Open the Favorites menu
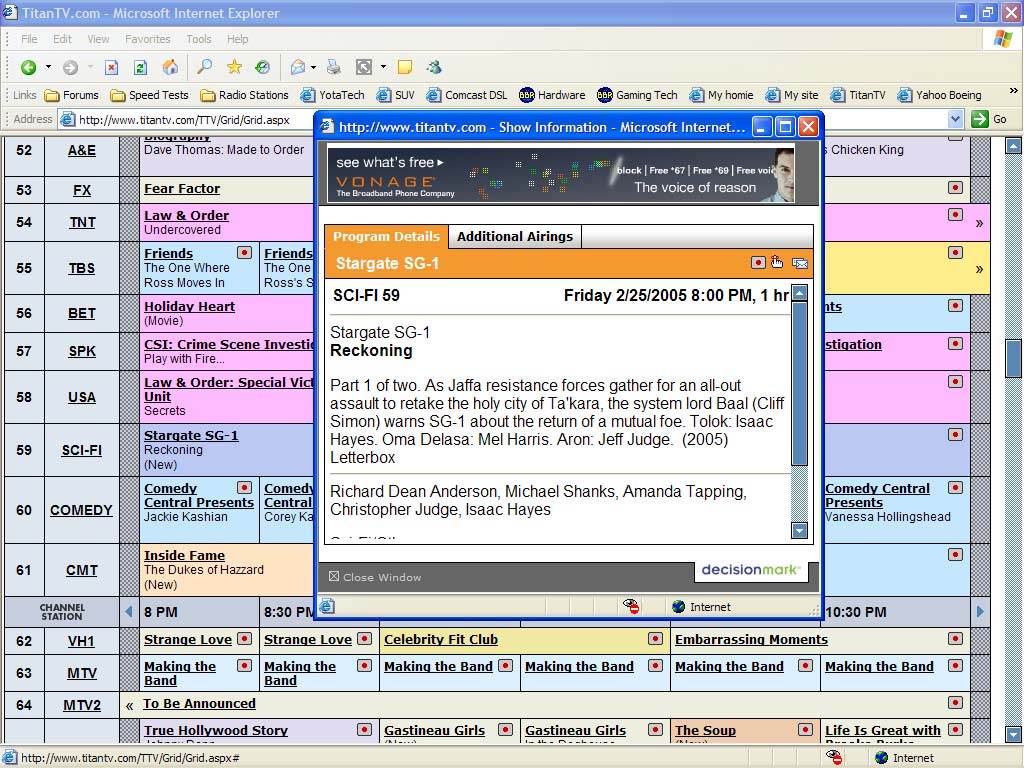This screenshot has width=1024, height=768. 148,39
